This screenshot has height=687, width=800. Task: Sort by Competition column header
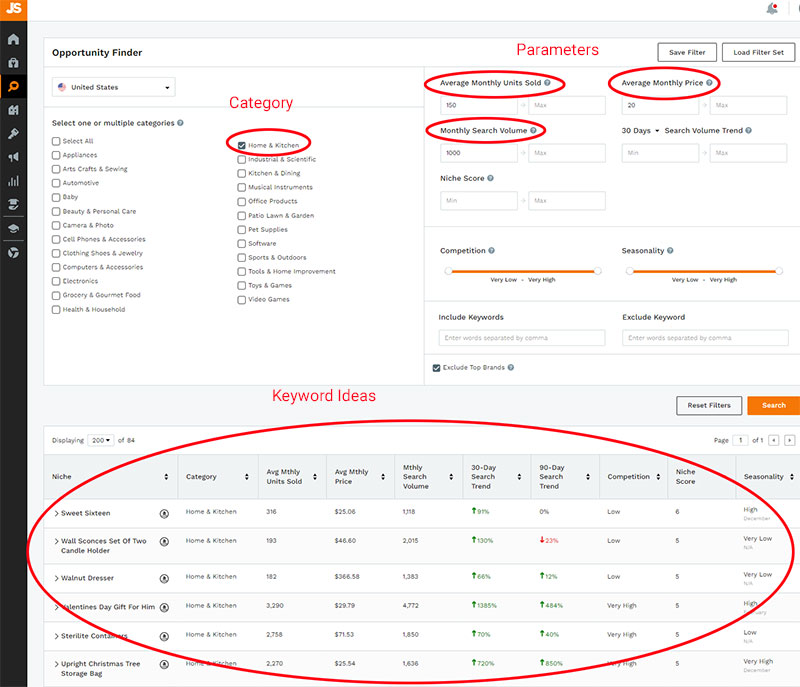click(632, 477)
